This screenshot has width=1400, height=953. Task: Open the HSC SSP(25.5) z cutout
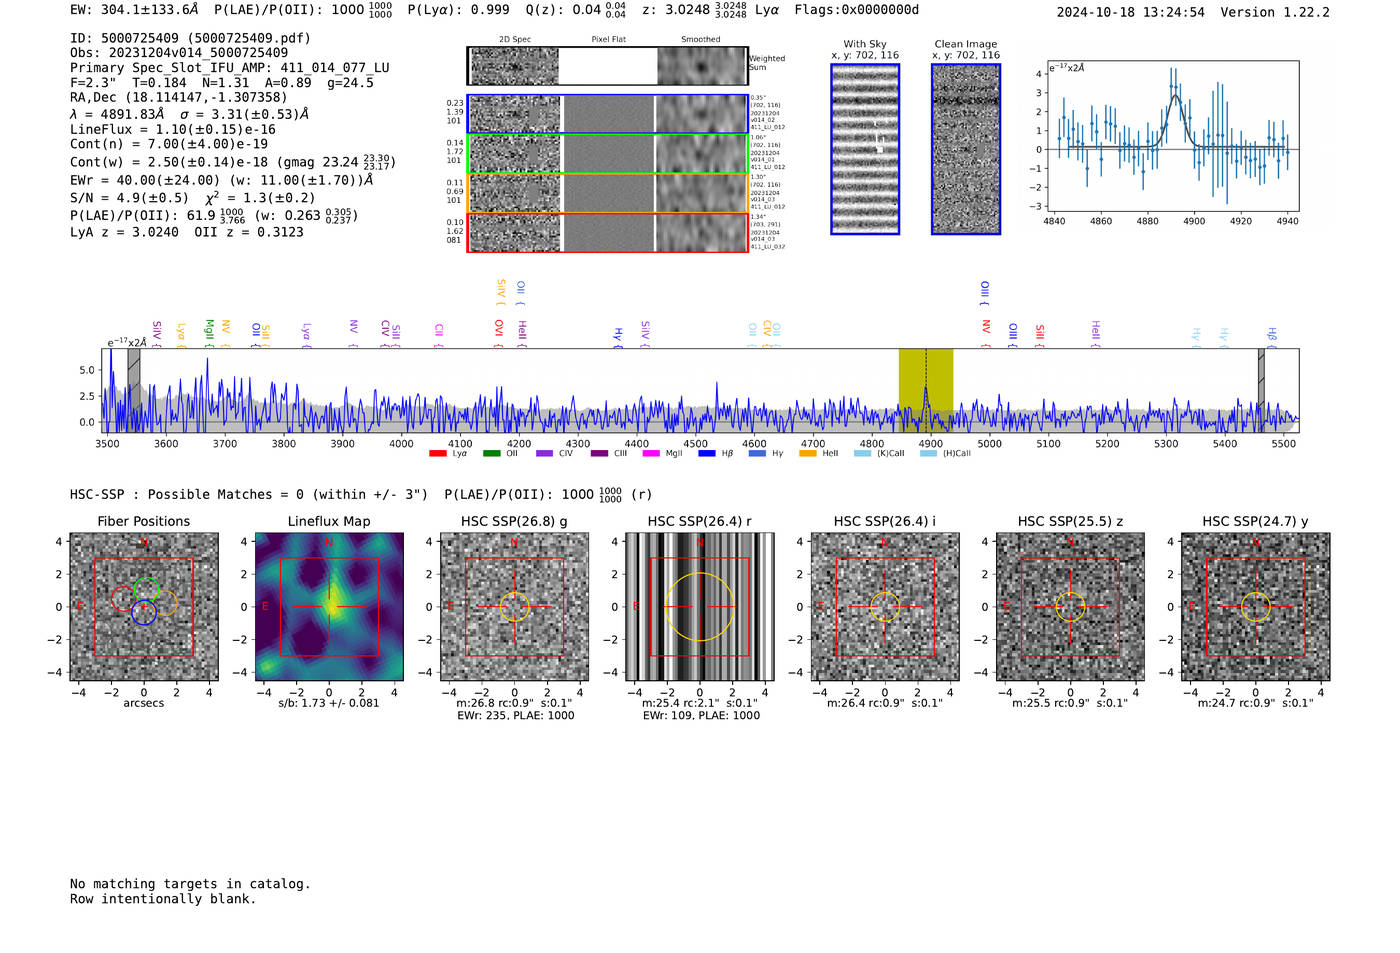coord(1070,606)
